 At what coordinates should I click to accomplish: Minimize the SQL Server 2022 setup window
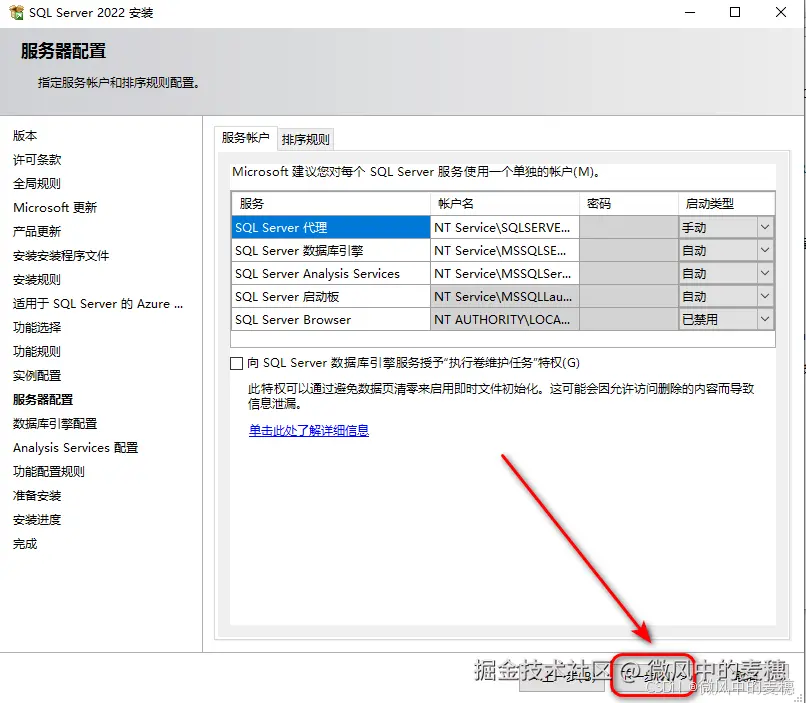click(x=690, y=12)
